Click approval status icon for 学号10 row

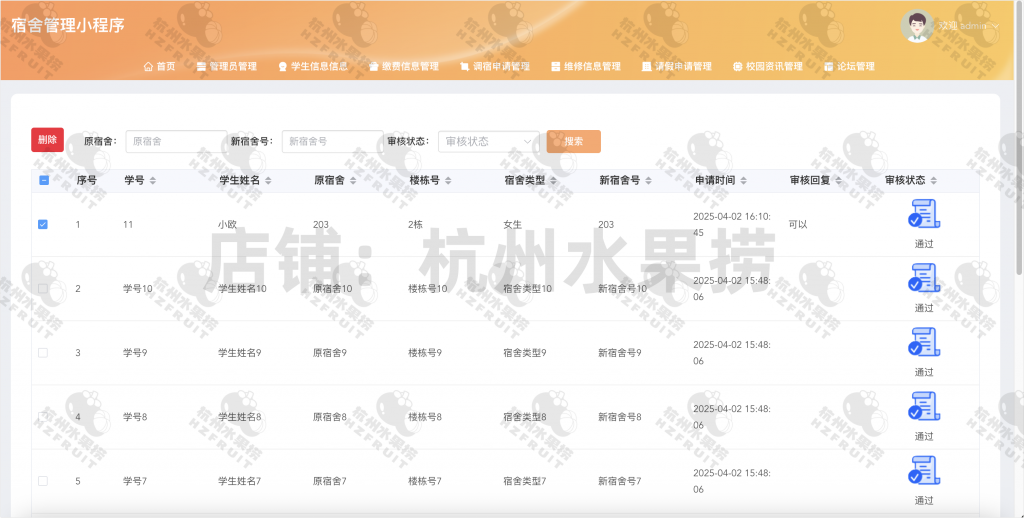(x=924, y=278)
